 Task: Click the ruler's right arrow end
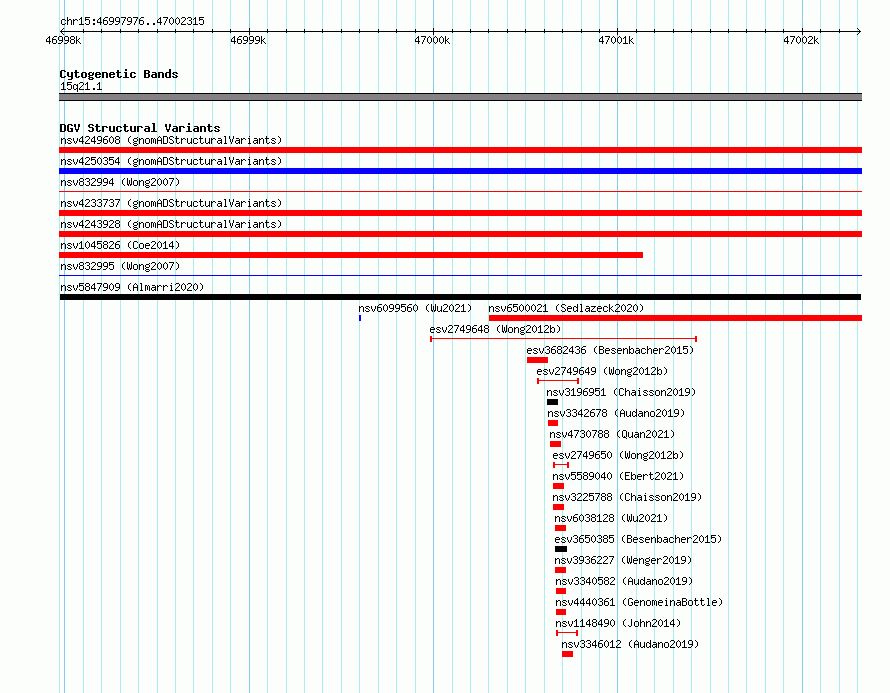pyautogui.click(x=859, y=31)
